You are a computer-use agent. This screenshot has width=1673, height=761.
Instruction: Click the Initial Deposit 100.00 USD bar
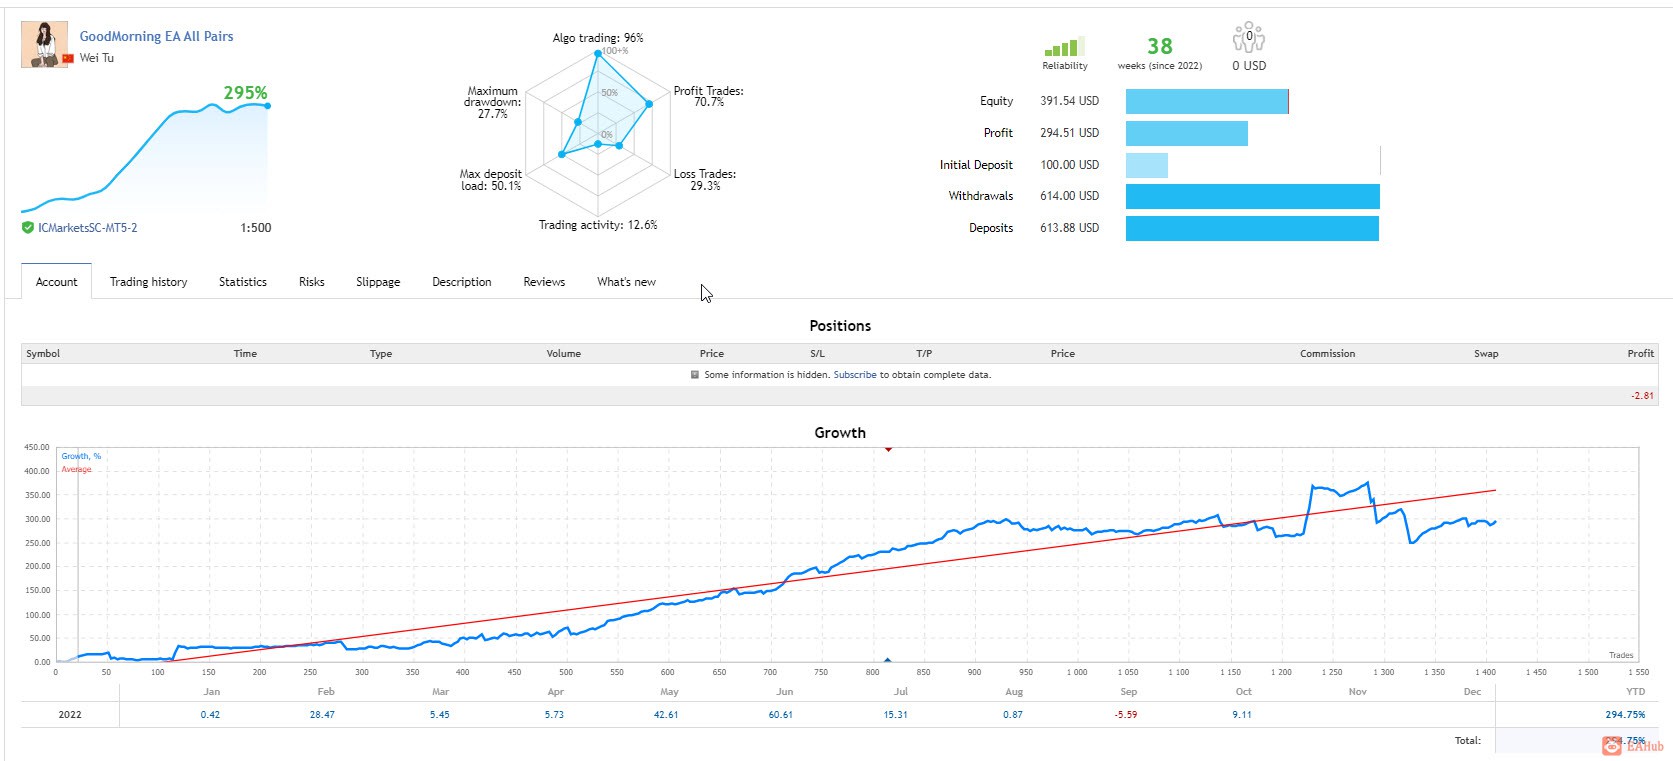click(x=1147, y=165)
